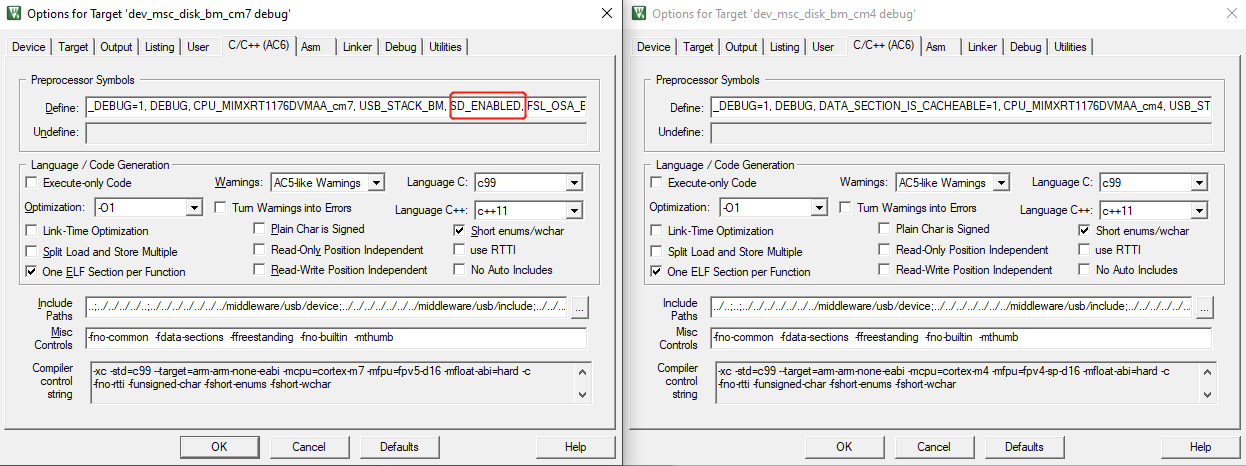
Task: Switch to Linker tab in cm7 dialog
Action: (357, 47)
